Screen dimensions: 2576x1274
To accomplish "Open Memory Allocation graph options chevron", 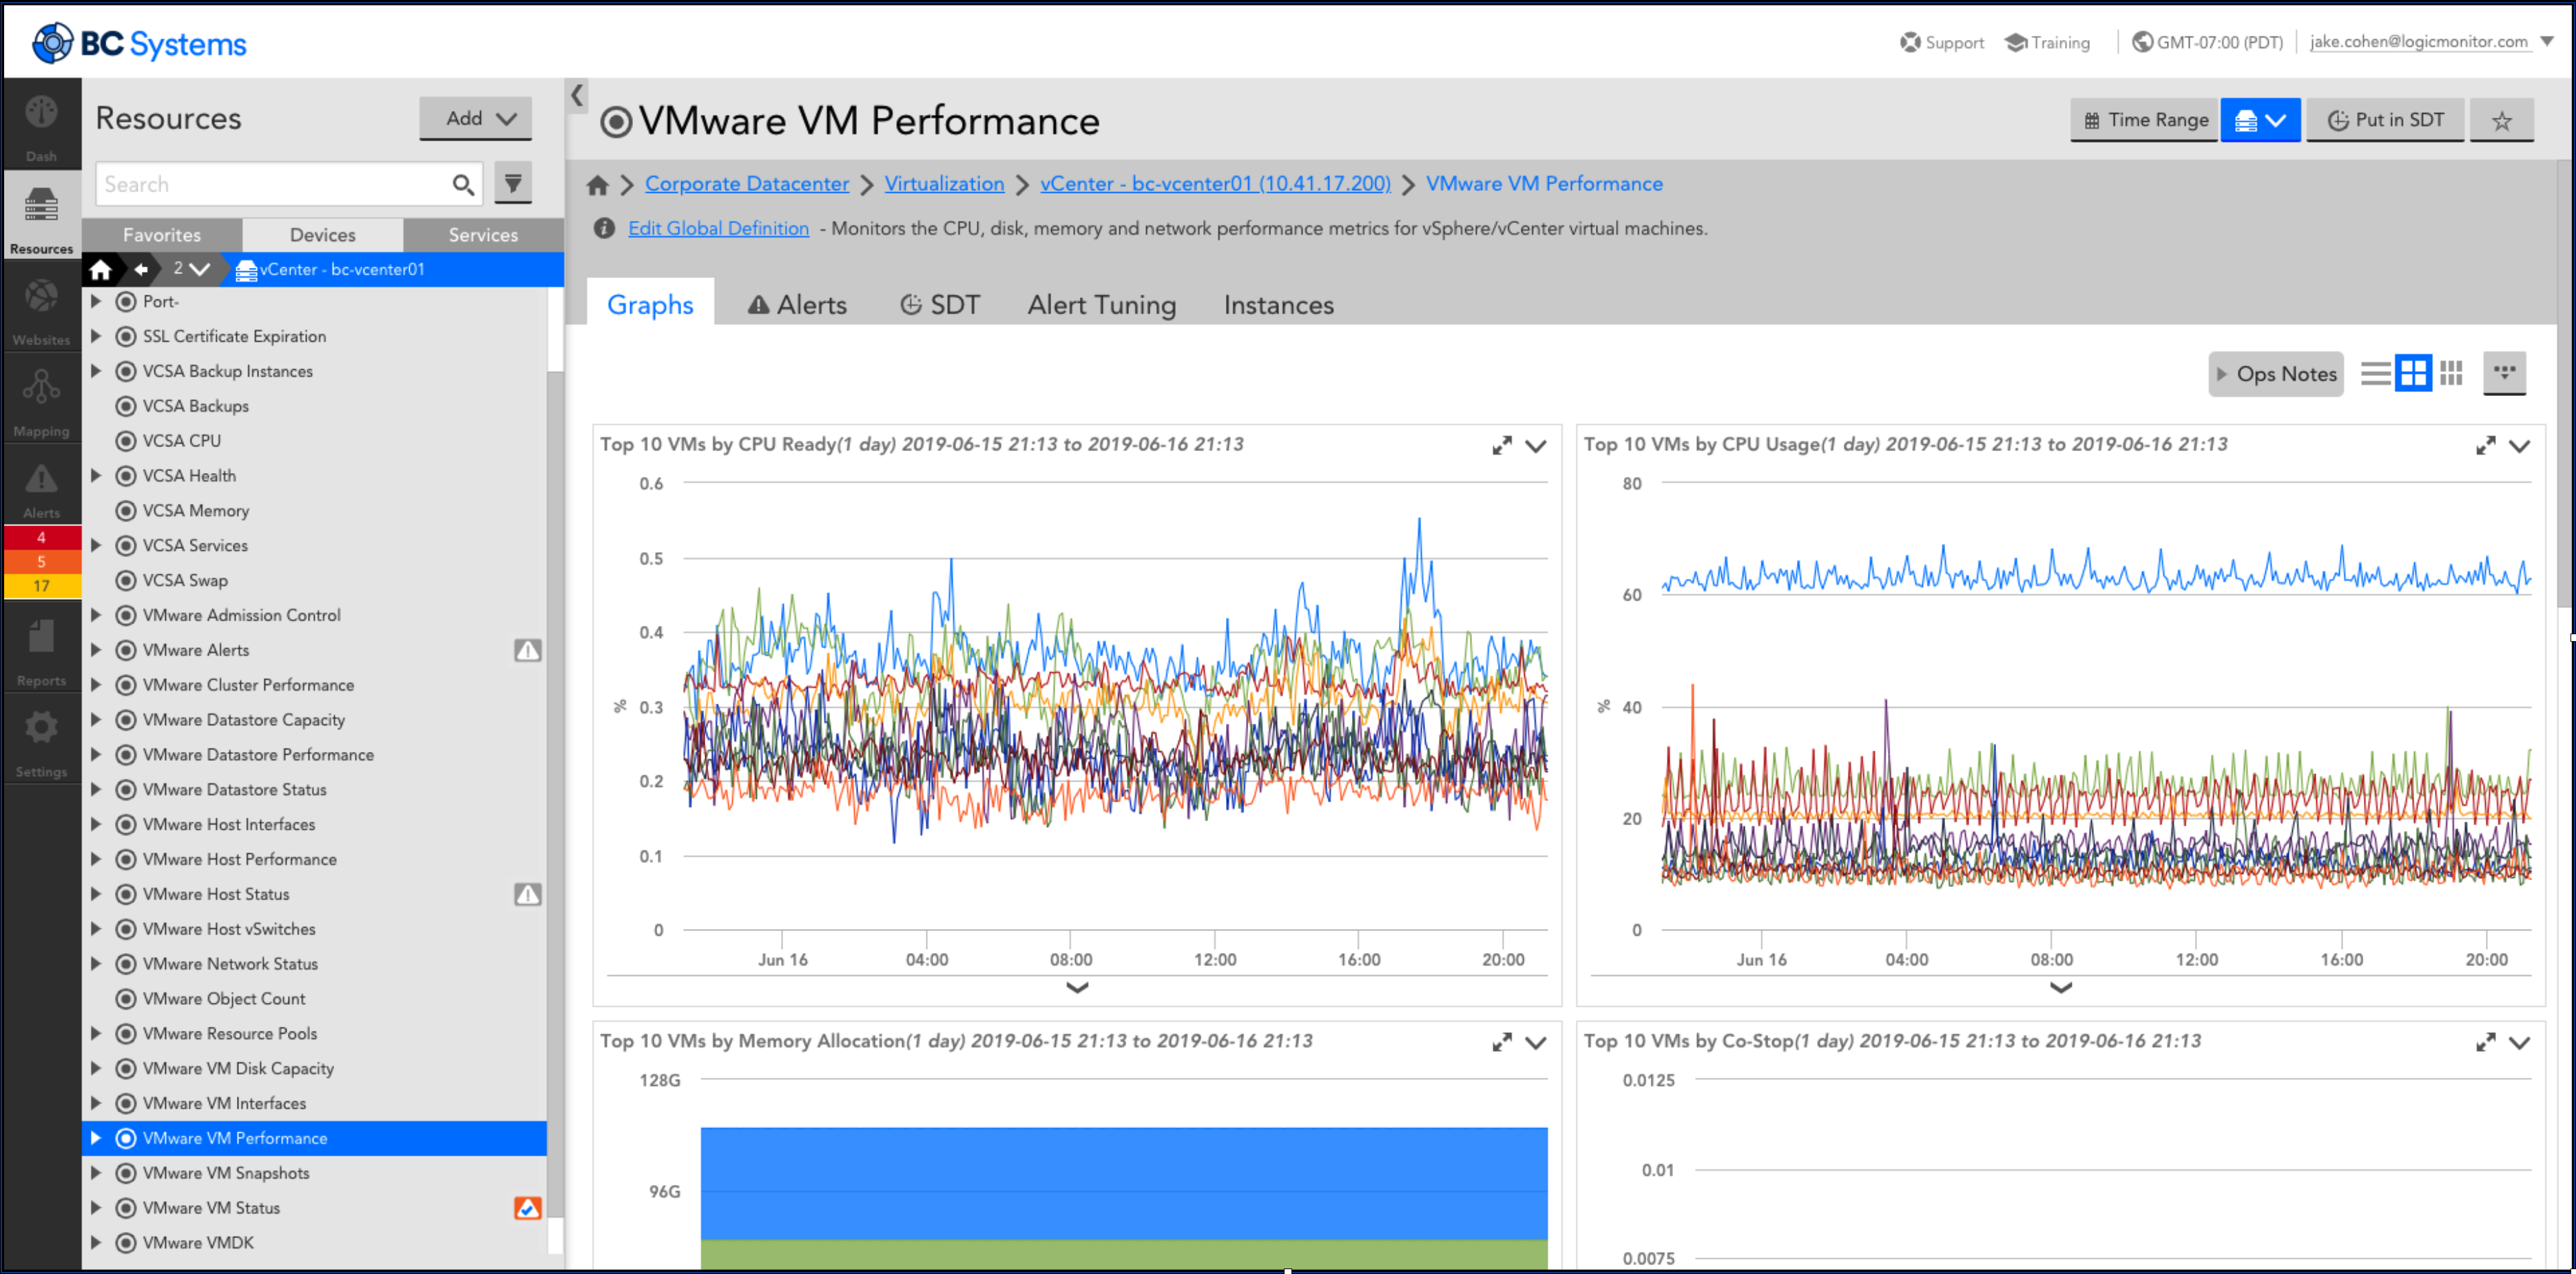I will pyautogui.click(x=1535, y=1044).
